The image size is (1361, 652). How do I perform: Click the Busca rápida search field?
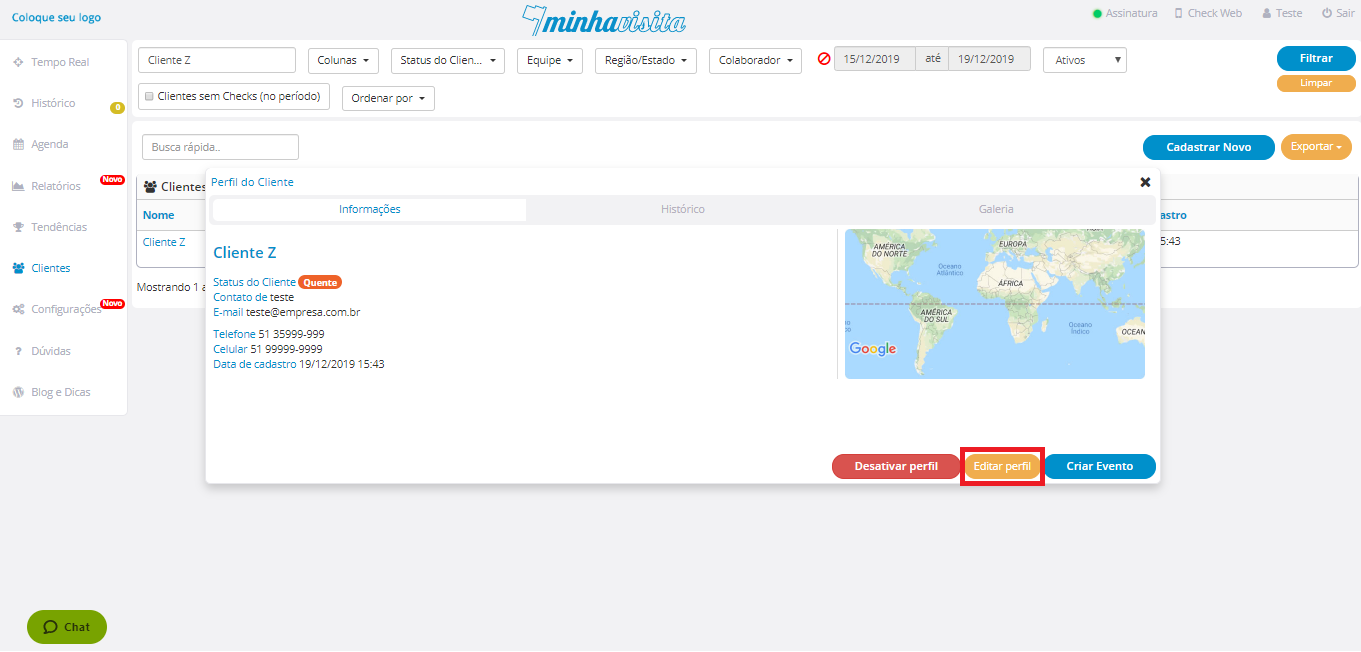tap(220, 147)
